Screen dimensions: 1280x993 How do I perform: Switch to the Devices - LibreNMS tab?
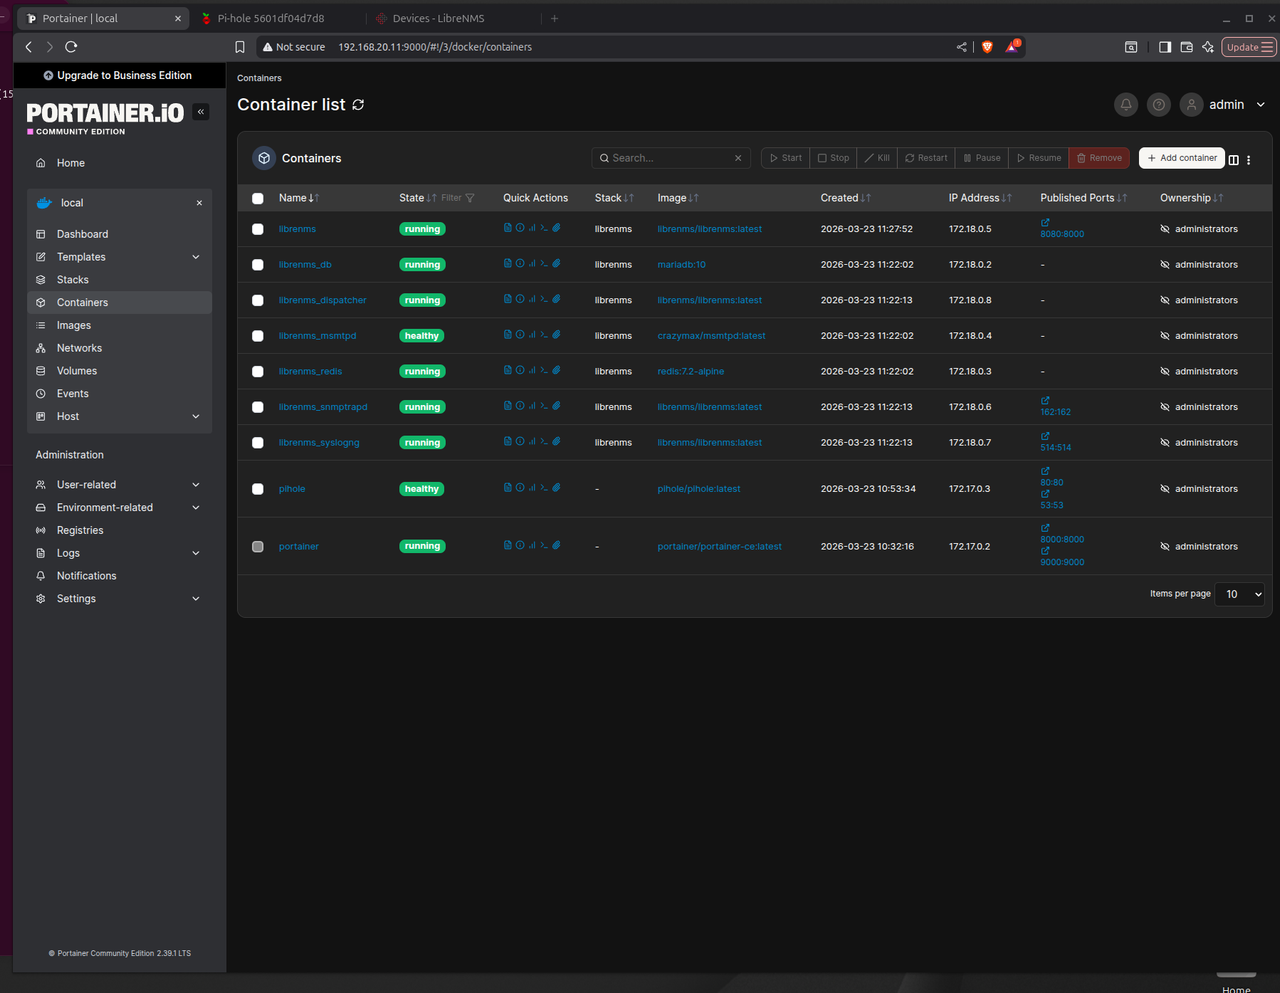[438, 18]
